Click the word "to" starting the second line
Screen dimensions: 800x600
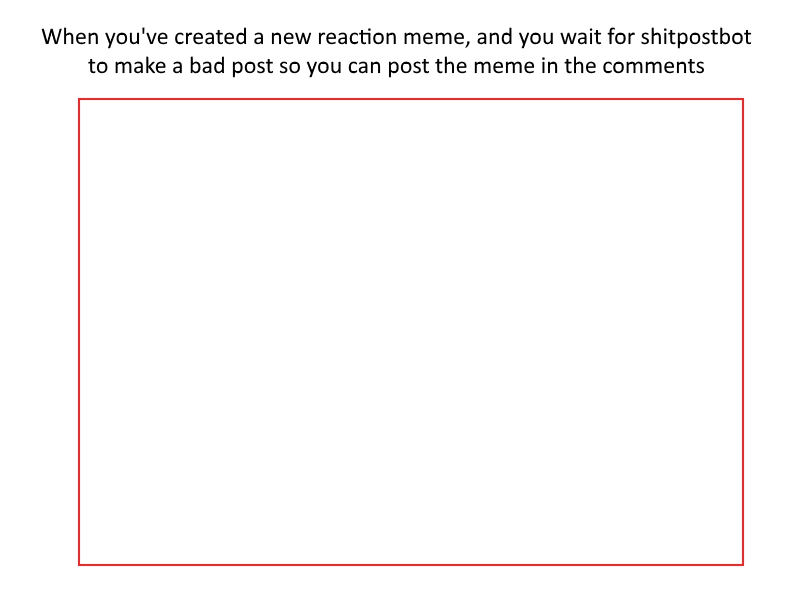[x=97, y=66]
